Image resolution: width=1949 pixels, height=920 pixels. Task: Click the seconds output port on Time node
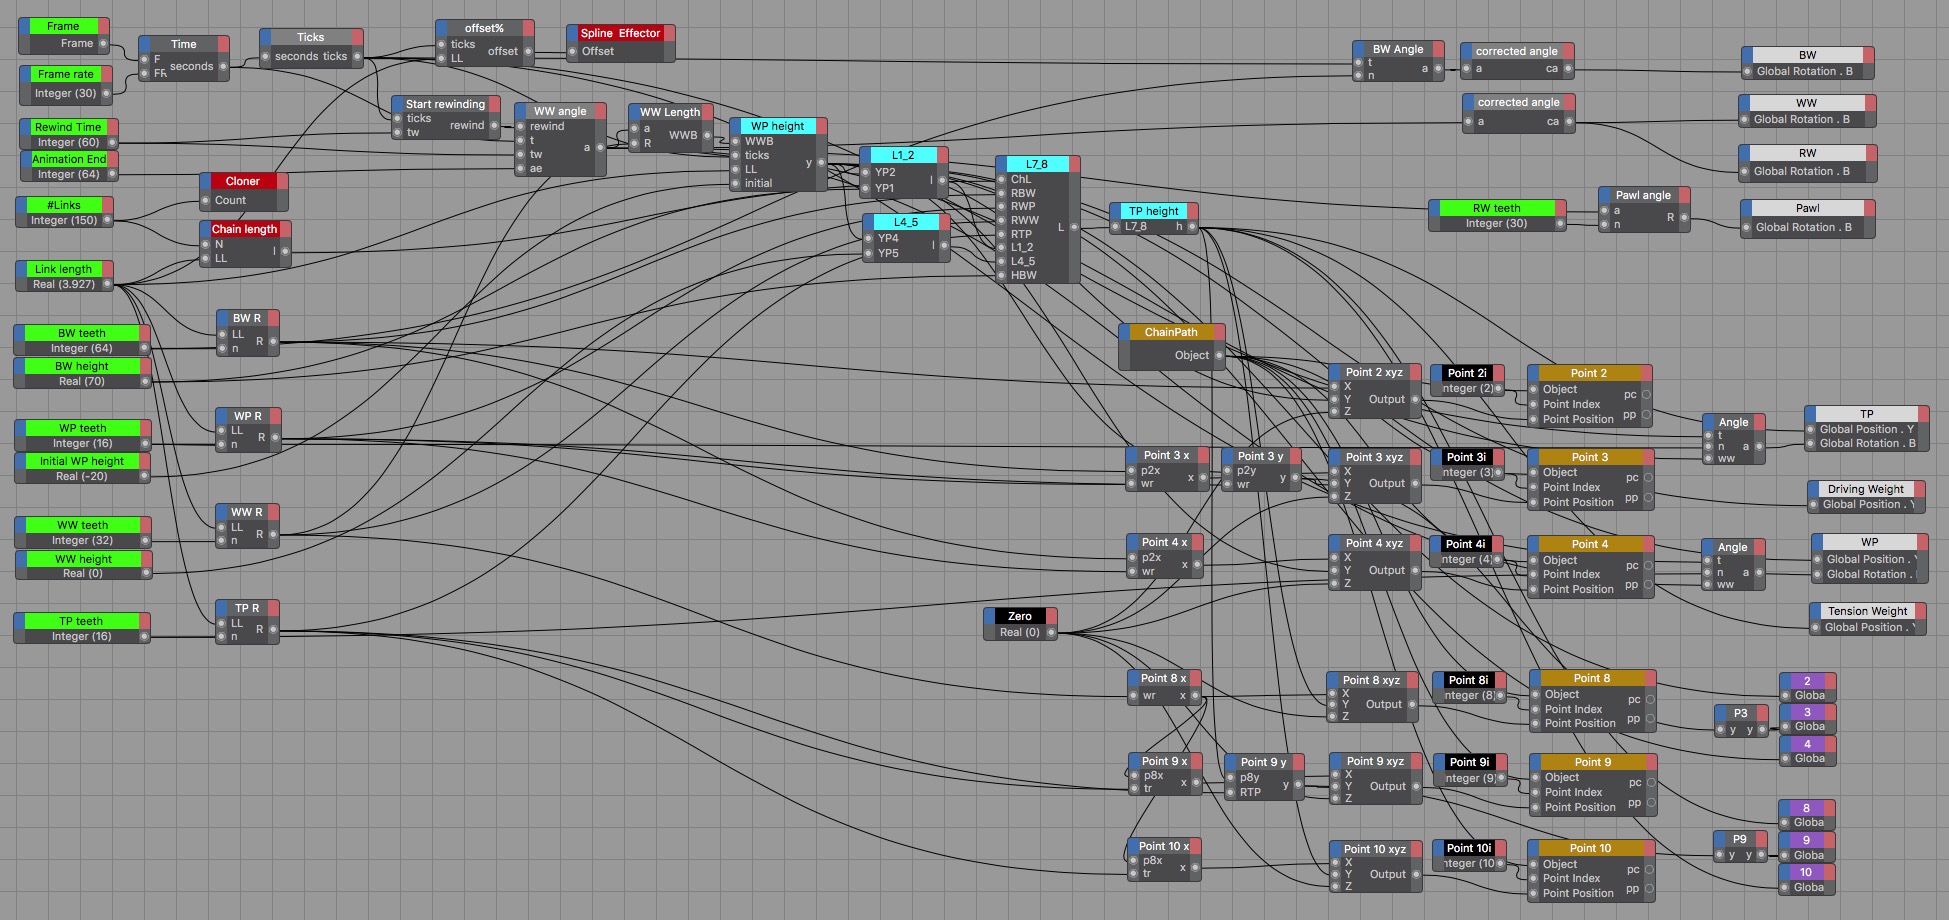pos(223,66)
